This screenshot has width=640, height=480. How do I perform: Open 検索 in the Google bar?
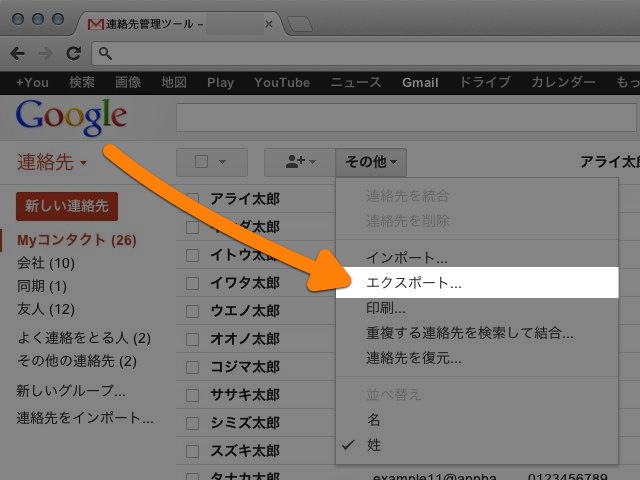tap(82, 82)
